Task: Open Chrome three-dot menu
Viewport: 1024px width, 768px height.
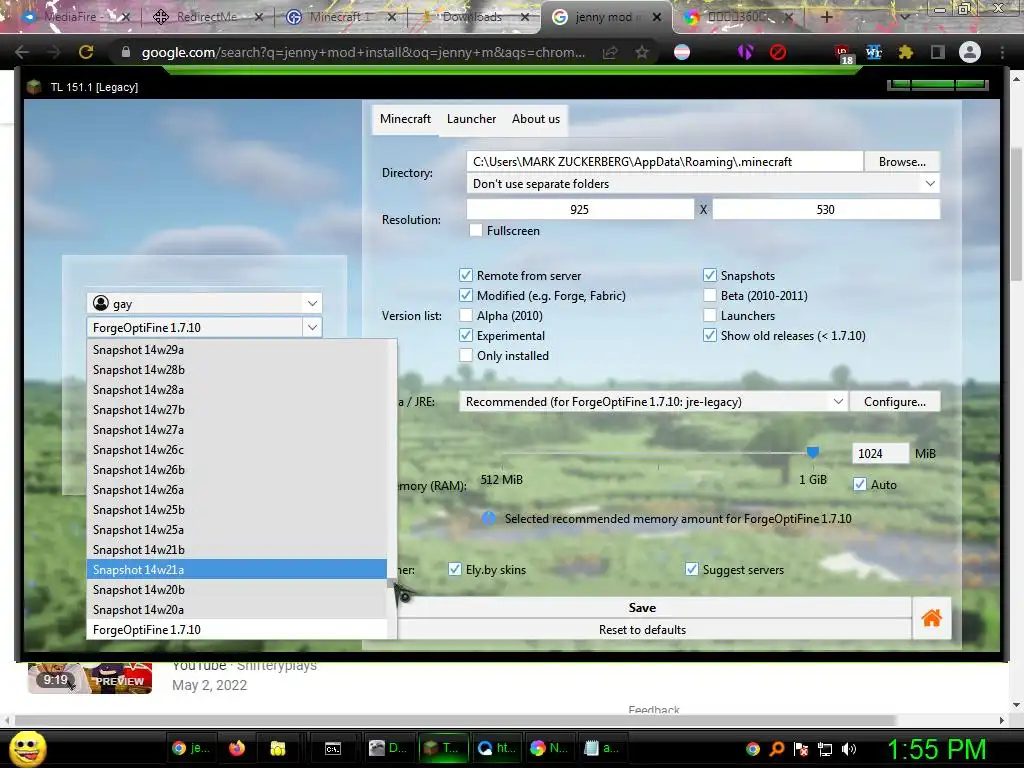Action: [x=1002, y=52]
